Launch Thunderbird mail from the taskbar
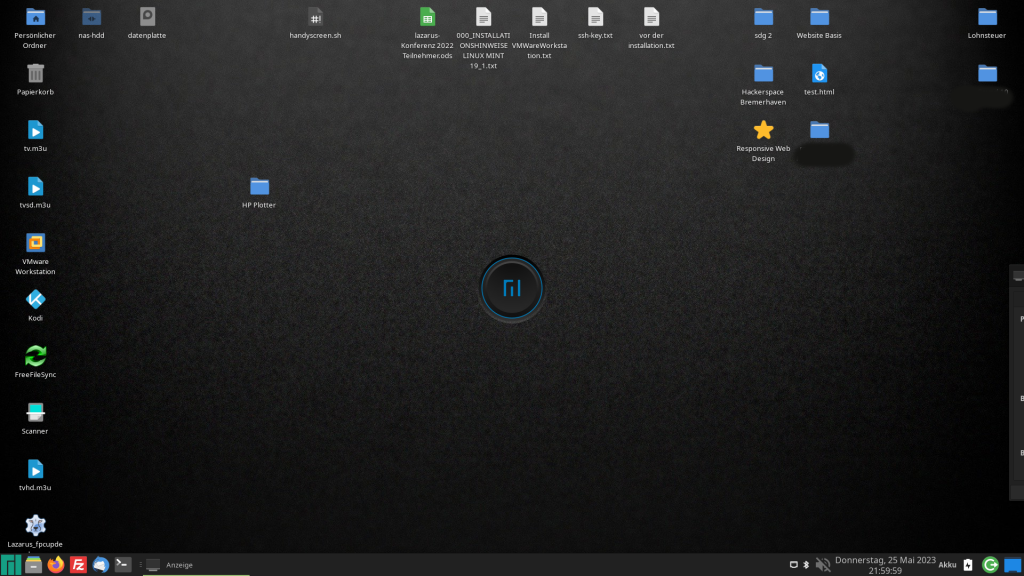 point(100,565)
